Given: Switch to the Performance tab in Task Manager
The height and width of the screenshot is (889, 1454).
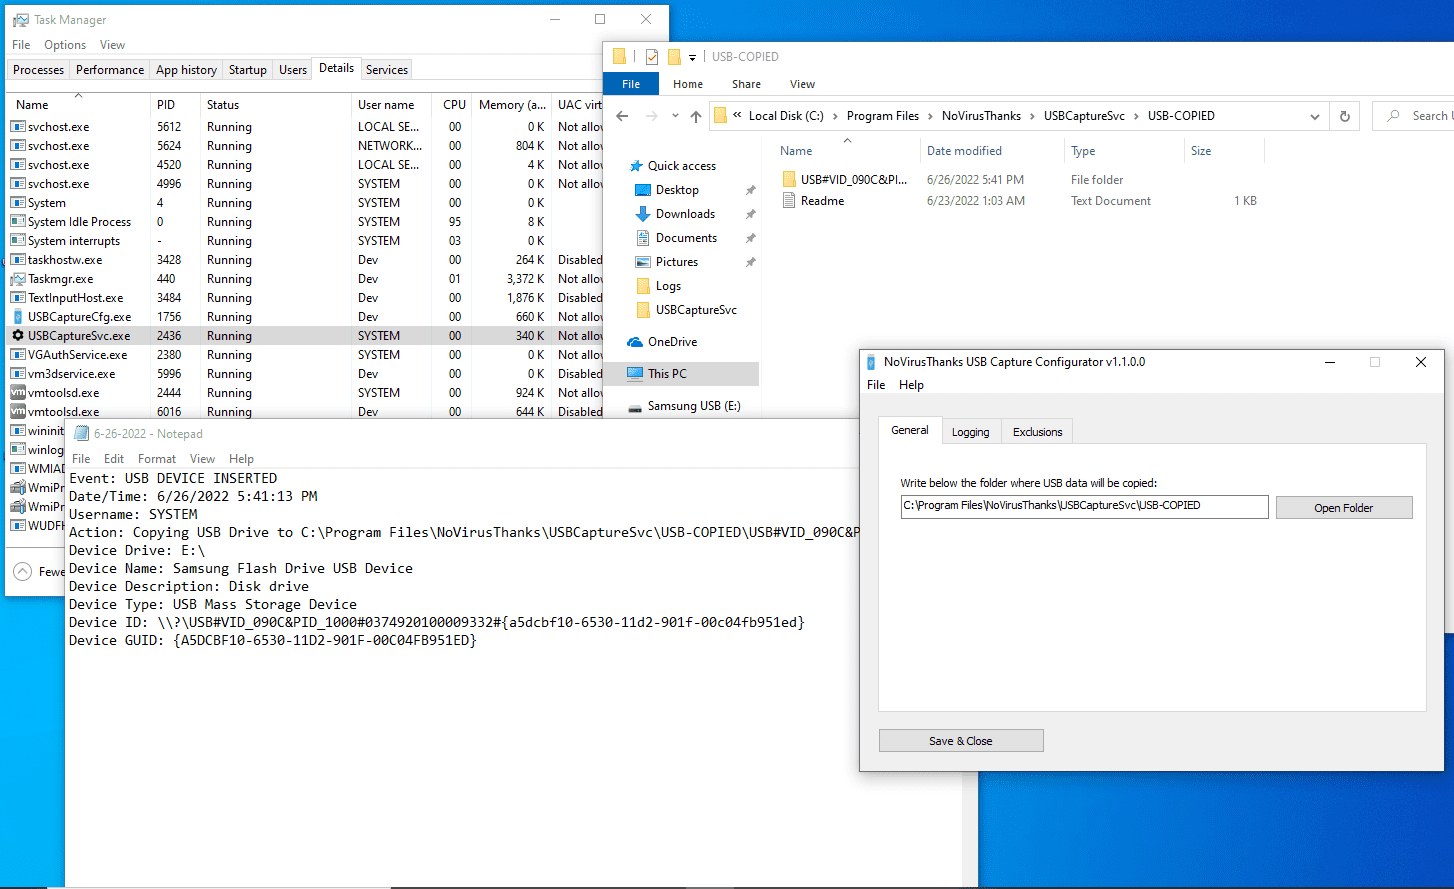Looking at the screenshot, I should (x=110, y=70).
